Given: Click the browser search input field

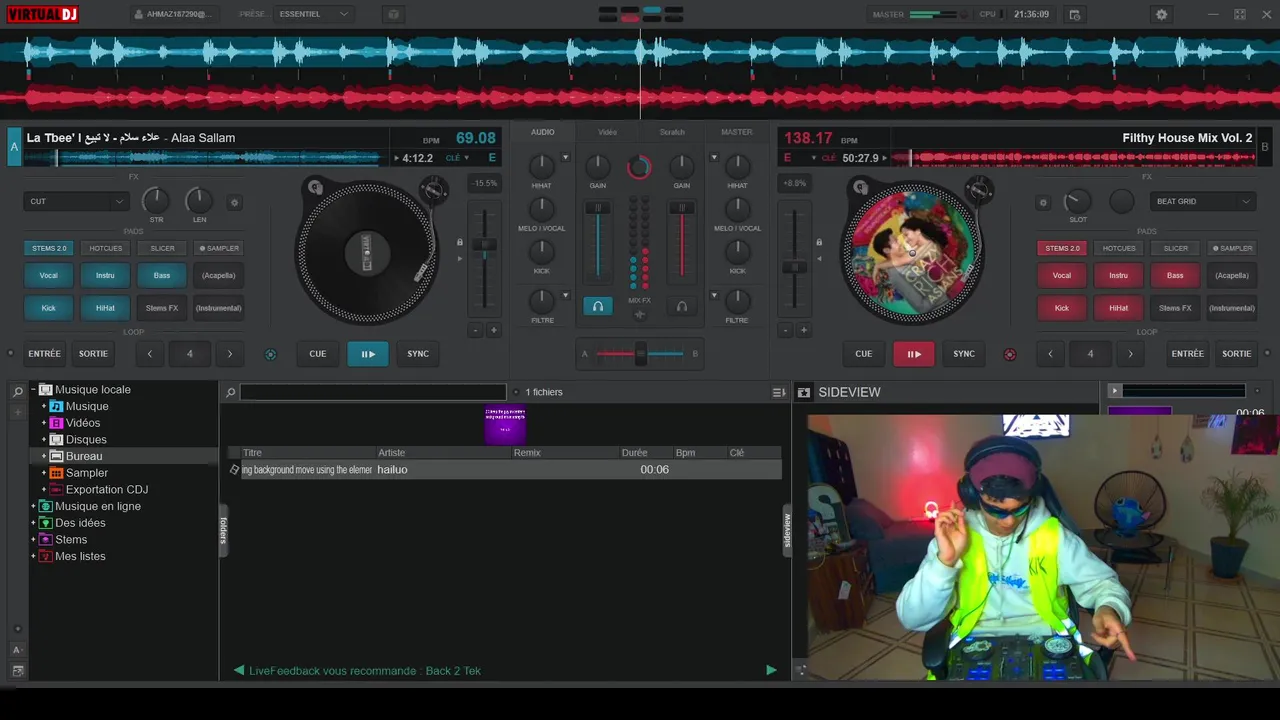Looking at the screenshot, I should tap(373, 392).
